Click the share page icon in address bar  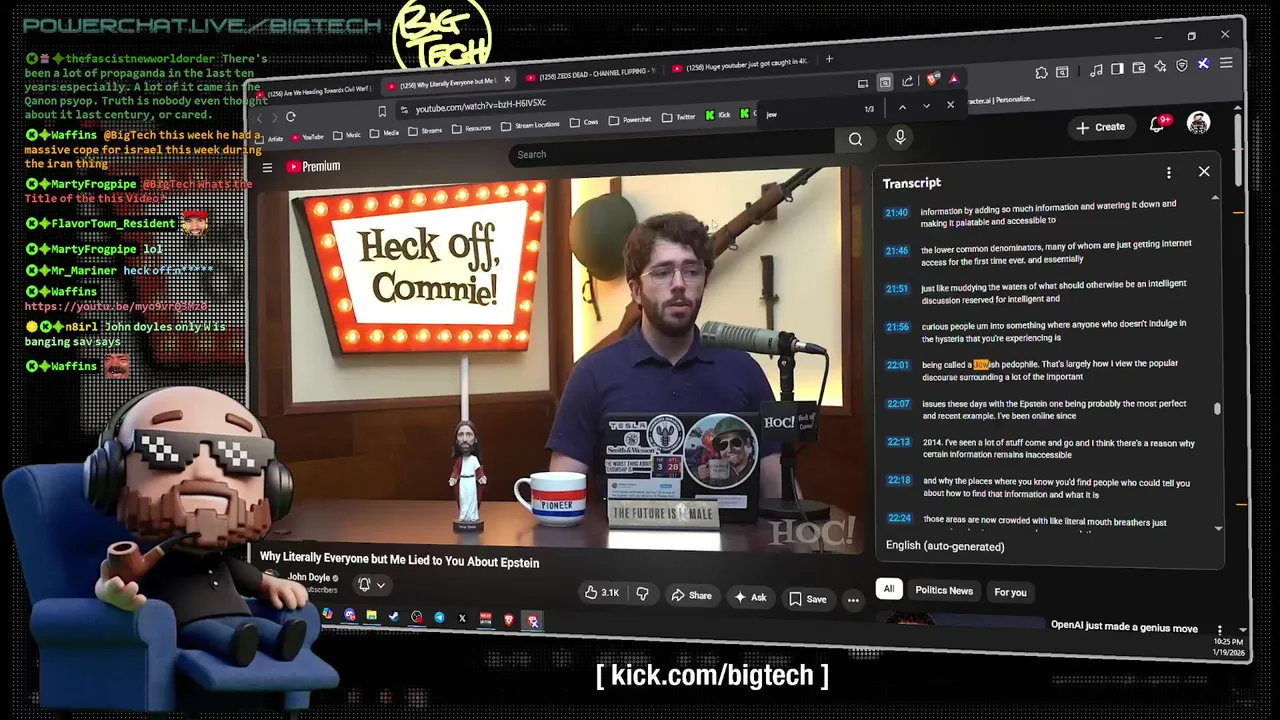[907, 81]
